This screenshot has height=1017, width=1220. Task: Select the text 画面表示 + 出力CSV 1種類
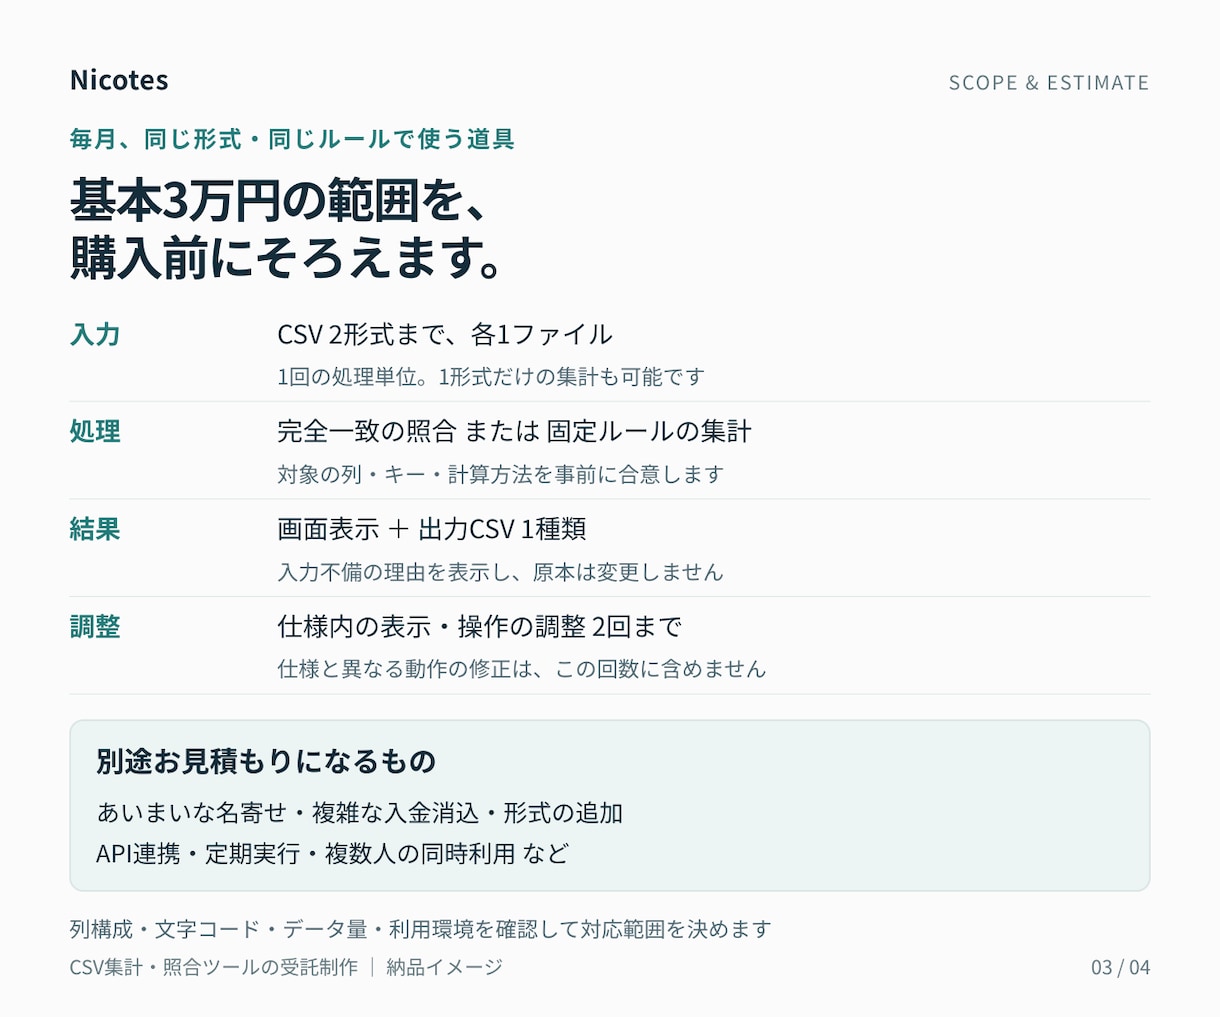[432, 529]
